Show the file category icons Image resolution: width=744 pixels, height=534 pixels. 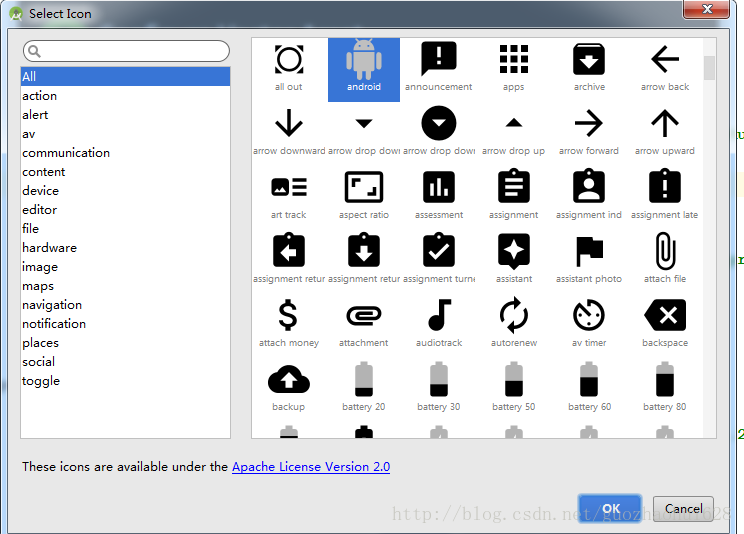[126, 229]
